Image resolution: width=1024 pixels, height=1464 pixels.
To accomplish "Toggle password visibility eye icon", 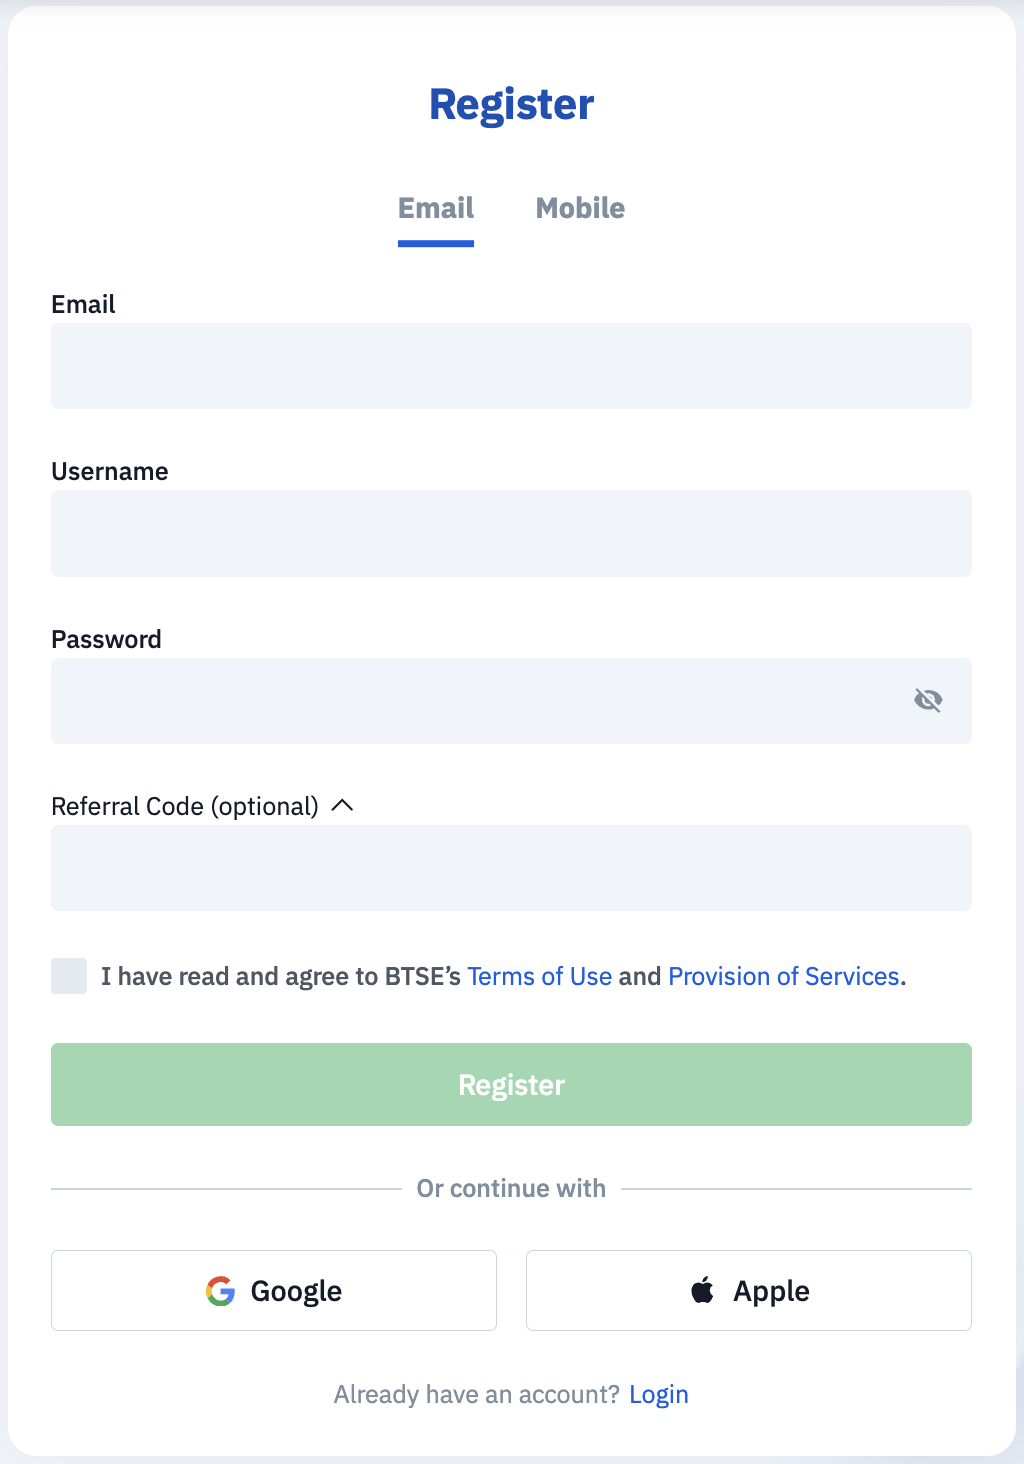I will click(x=928, y=700).
